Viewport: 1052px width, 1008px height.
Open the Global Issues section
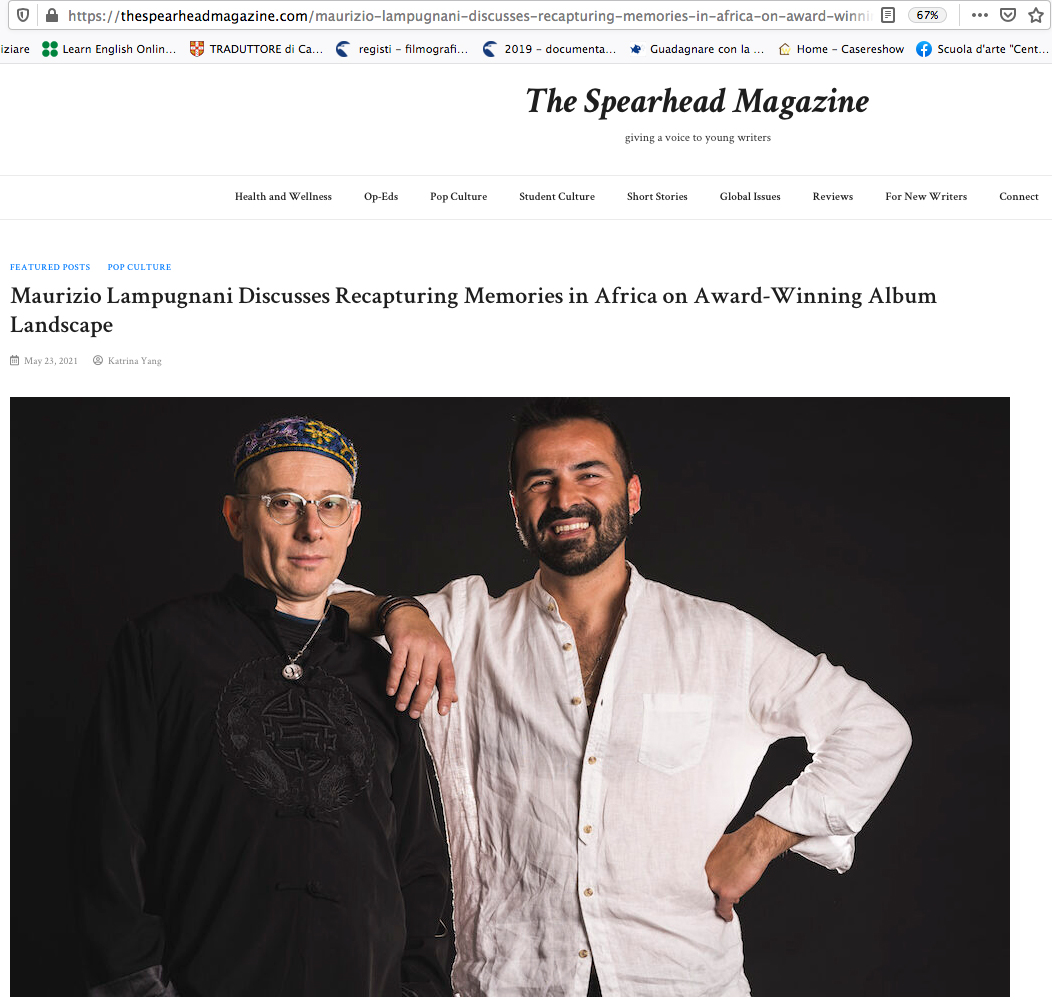pos(750,197)
